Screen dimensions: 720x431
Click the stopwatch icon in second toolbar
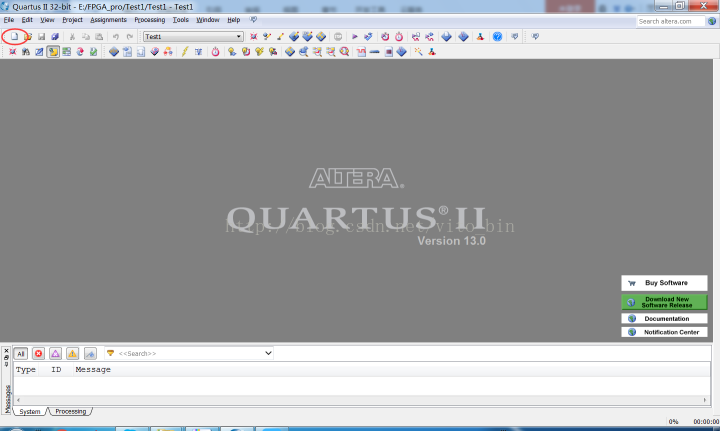pyautogui.click(x=215, y=52)
